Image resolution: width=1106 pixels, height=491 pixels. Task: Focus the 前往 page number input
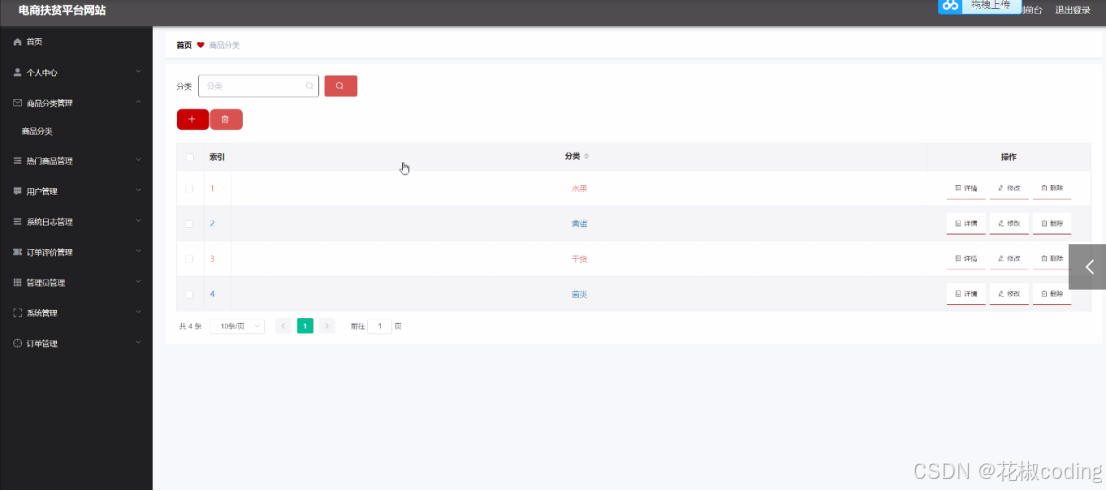click(379, 326)
